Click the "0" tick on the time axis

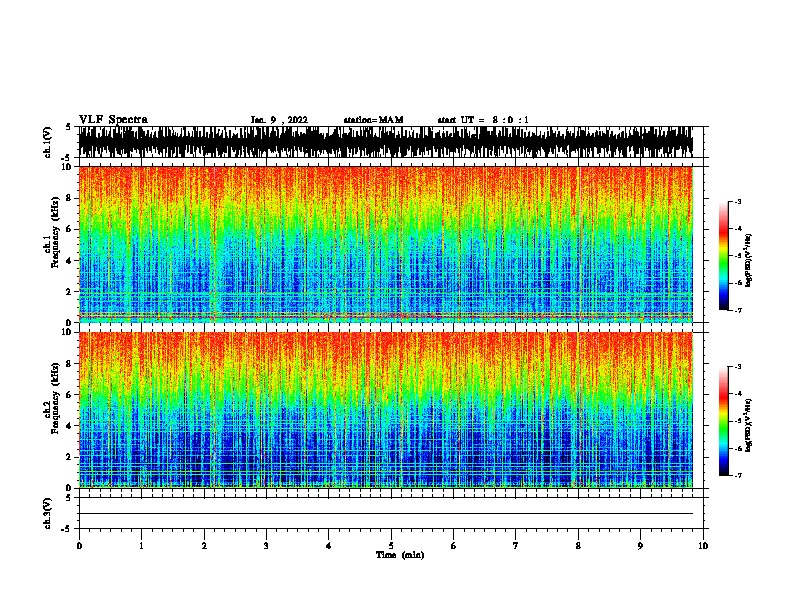click(79, 546)
